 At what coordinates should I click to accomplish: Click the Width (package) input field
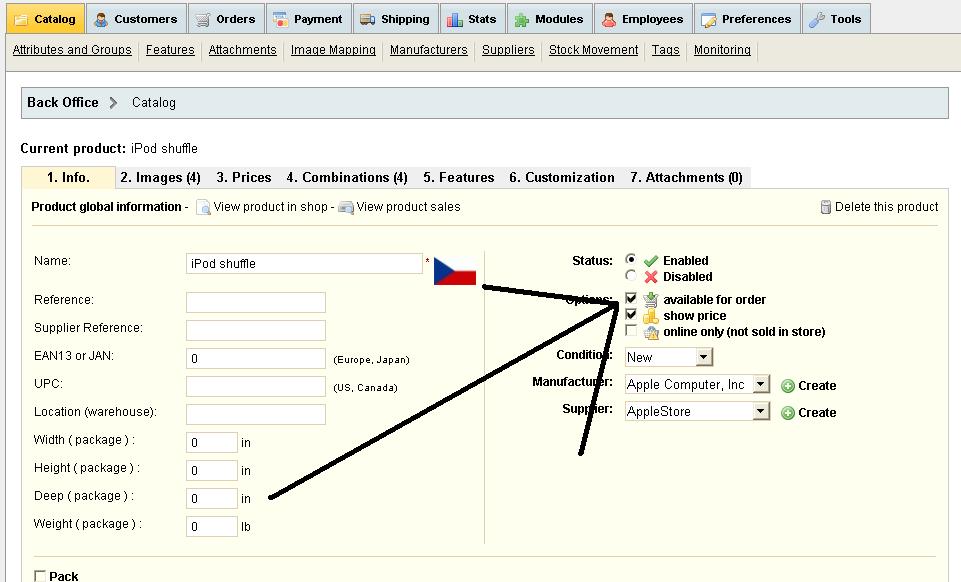point(211,442)
